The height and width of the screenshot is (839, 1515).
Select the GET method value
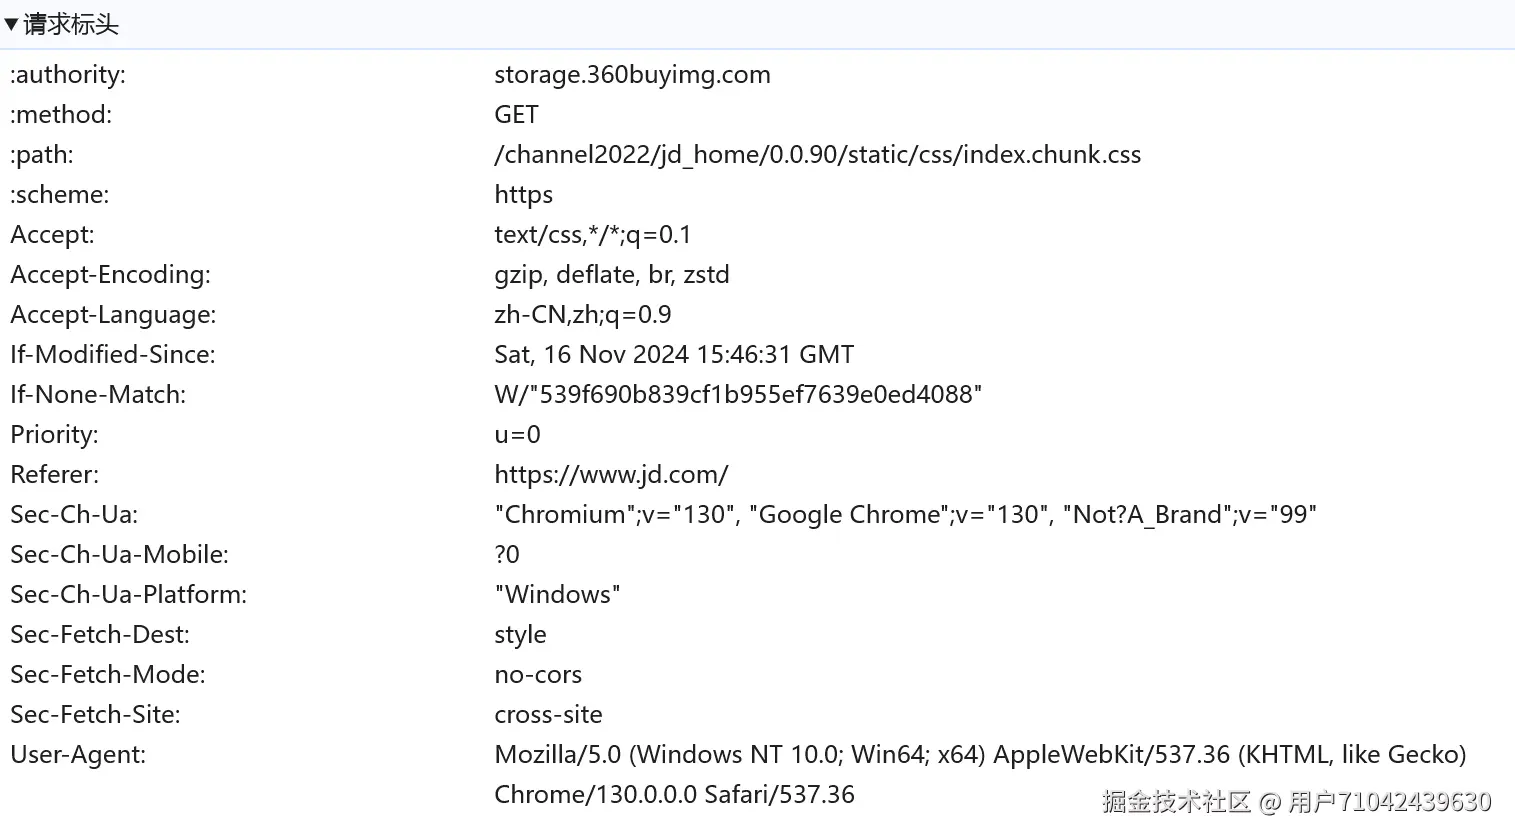pos(516,115)
